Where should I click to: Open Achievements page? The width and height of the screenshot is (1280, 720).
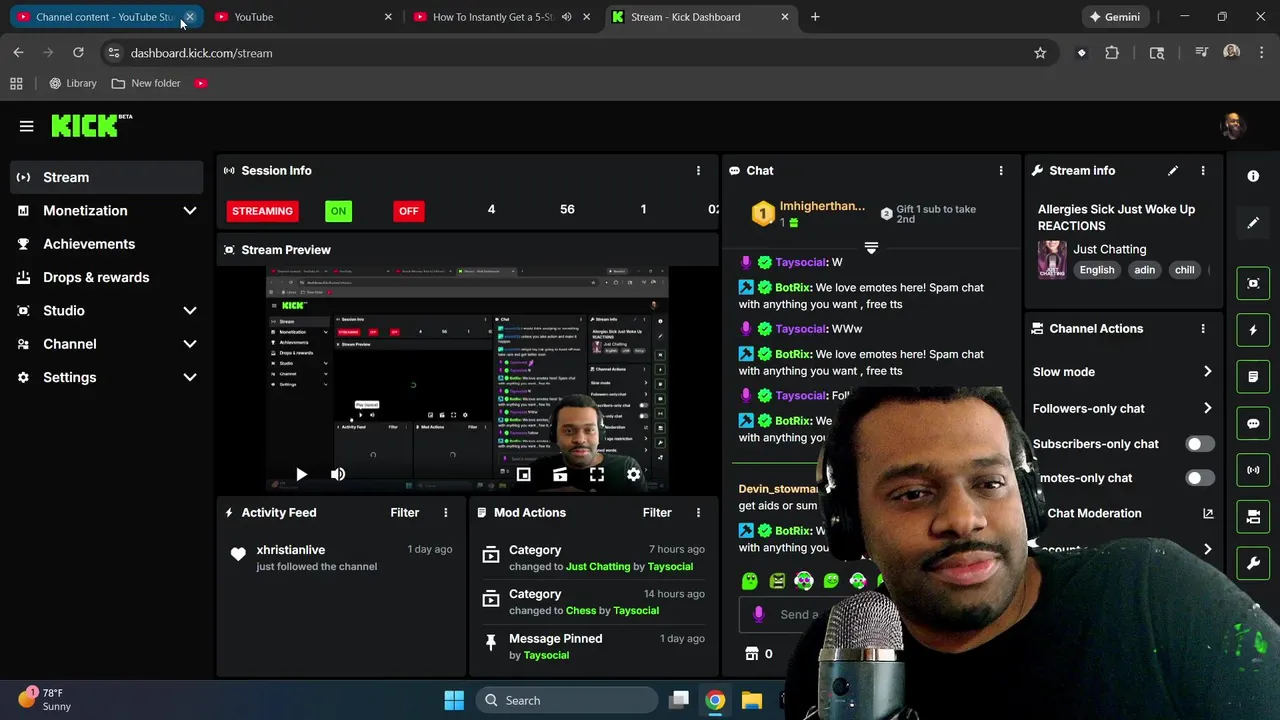tap(88, 244)
